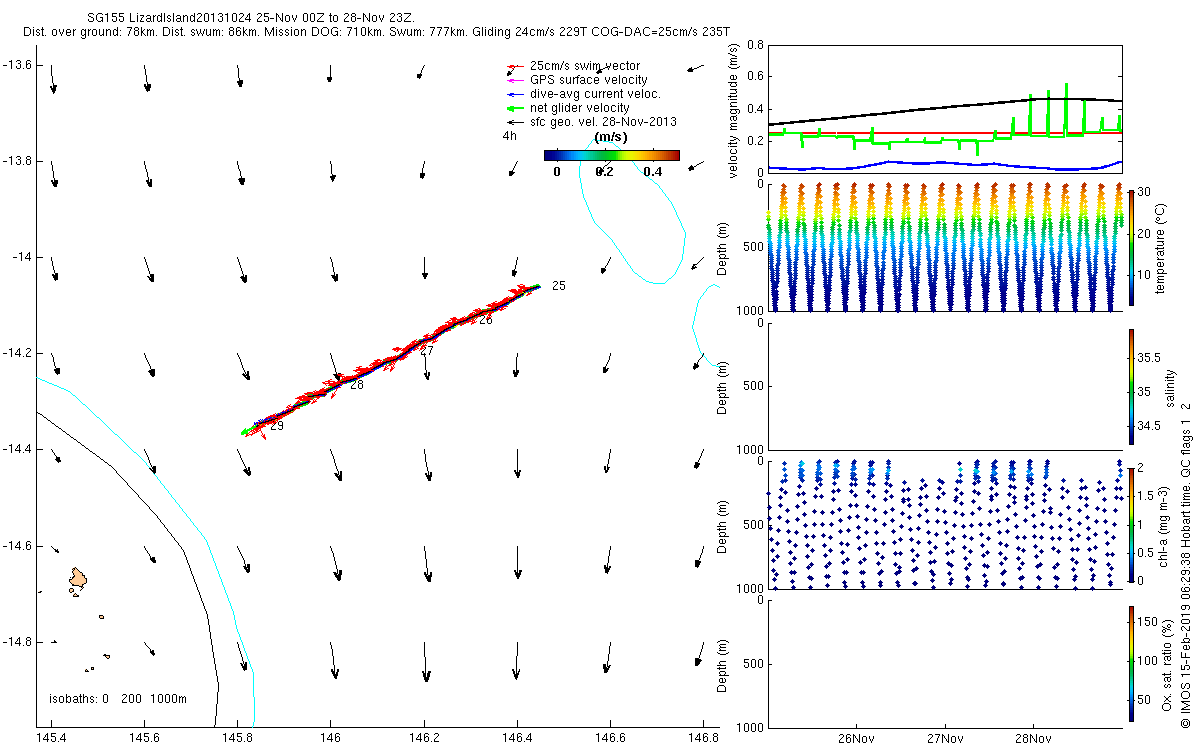This screenshot has width=1200, height=750.
Task: Click day marker '27' on glider track
Action: coord(426,351)
